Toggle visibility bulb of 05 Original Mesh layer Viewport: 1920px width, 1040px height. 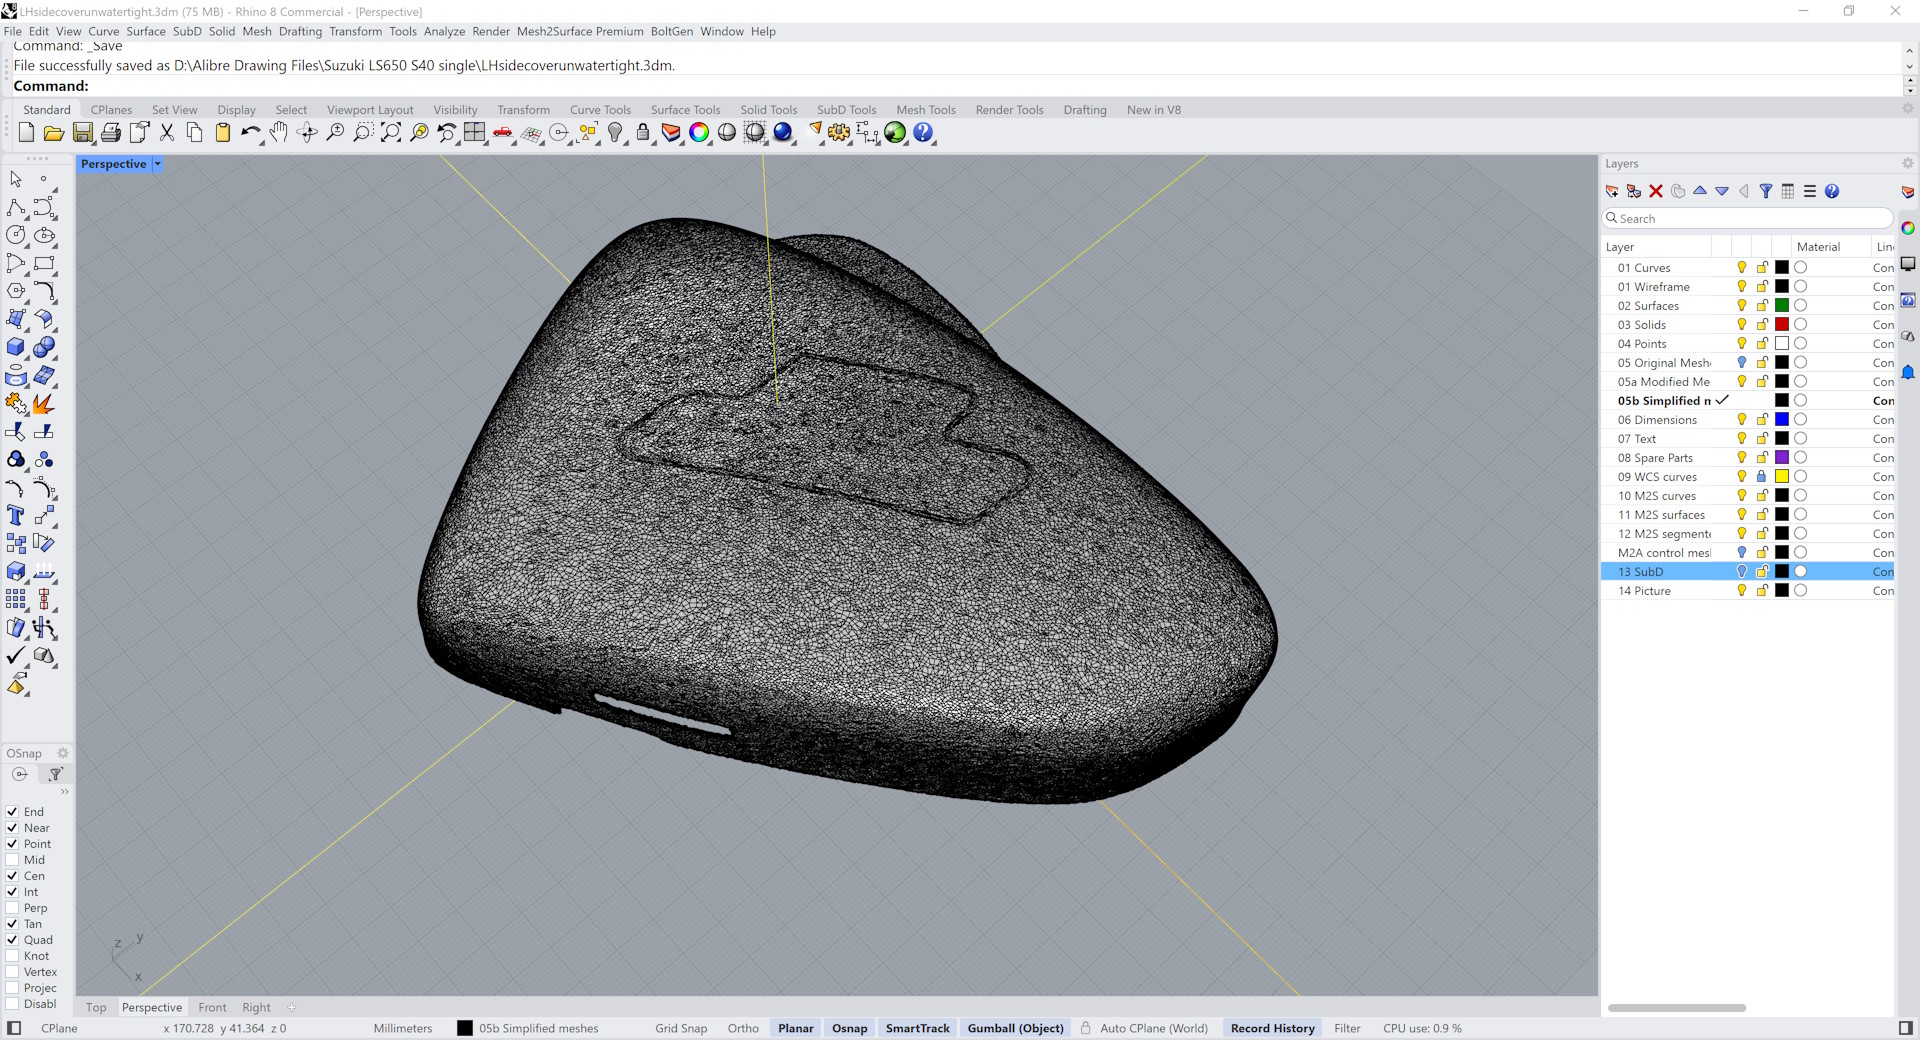pos(1742,363)
